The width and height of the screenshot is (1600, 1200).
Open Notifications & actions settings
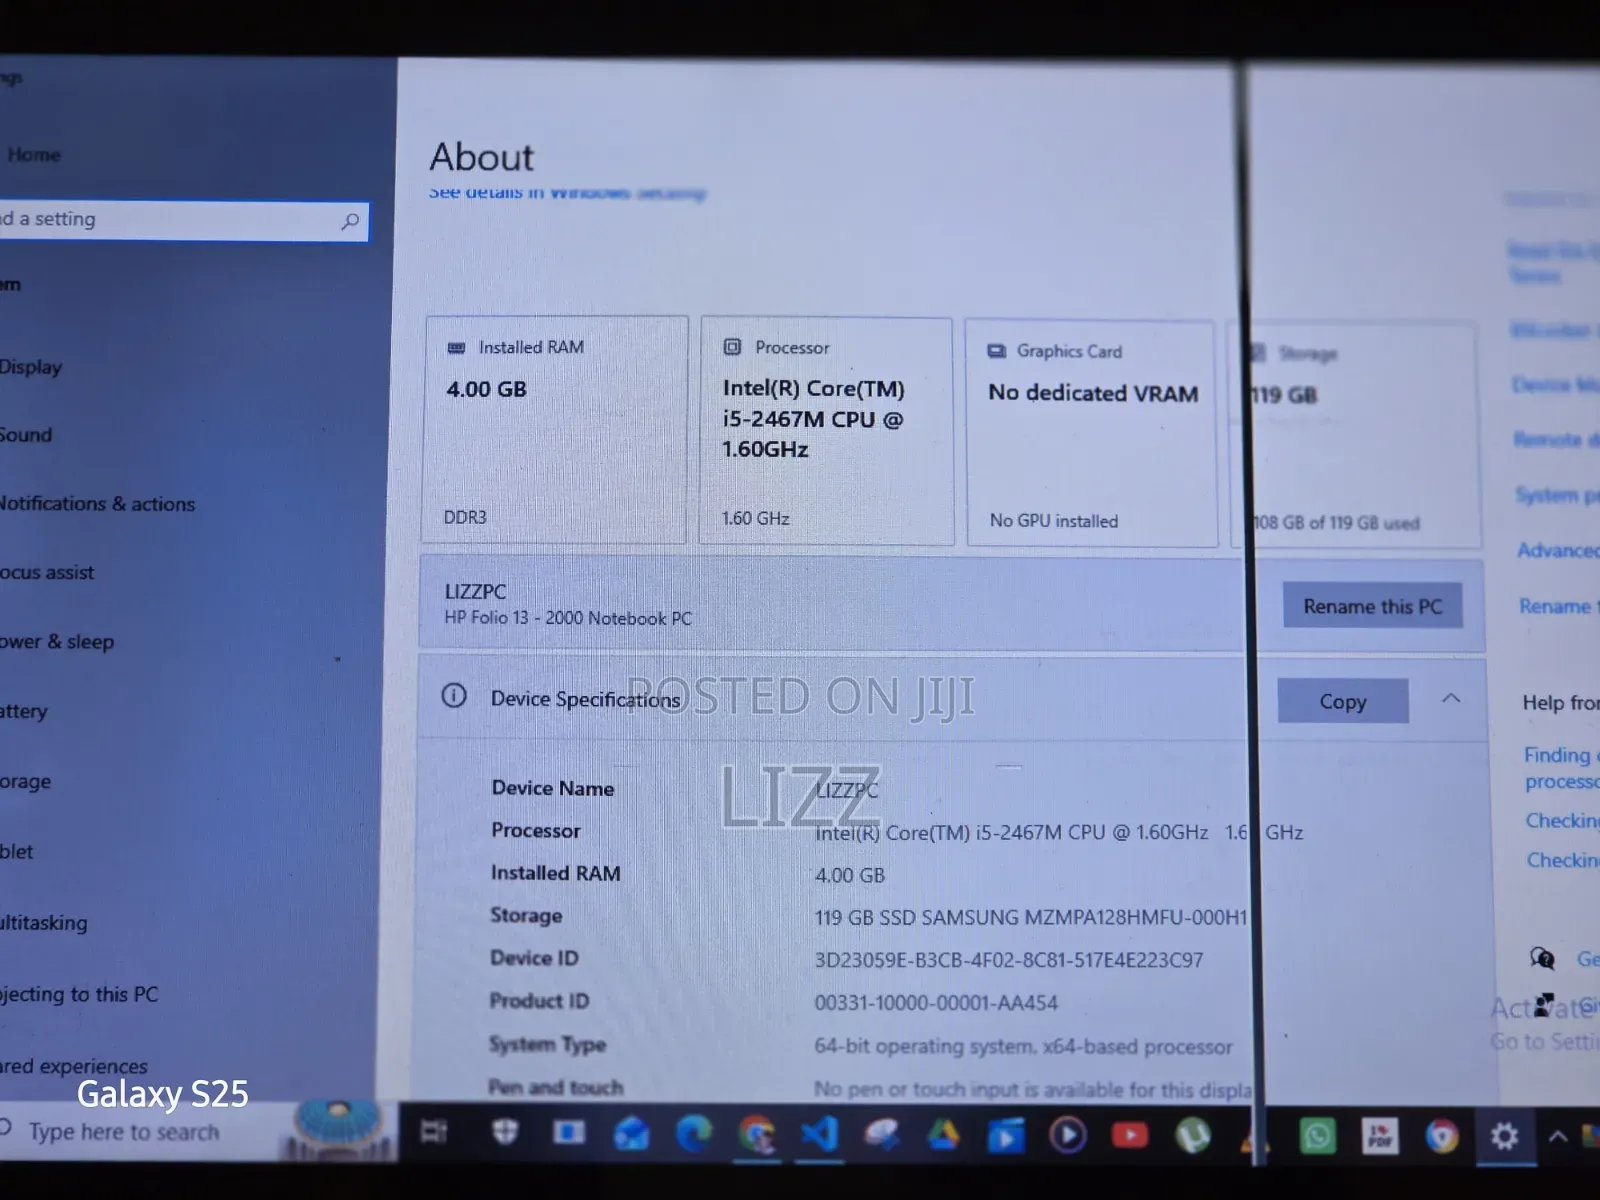[x=97, y=504]
